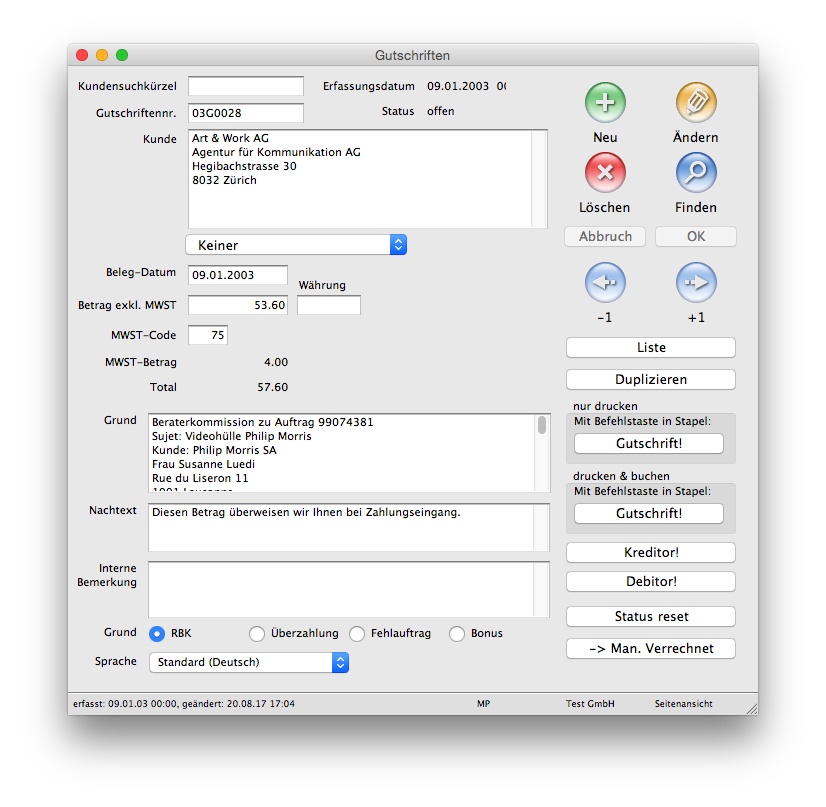Click the orange Ändern pencil icon
826x807 pixels.
coord(695,102)
